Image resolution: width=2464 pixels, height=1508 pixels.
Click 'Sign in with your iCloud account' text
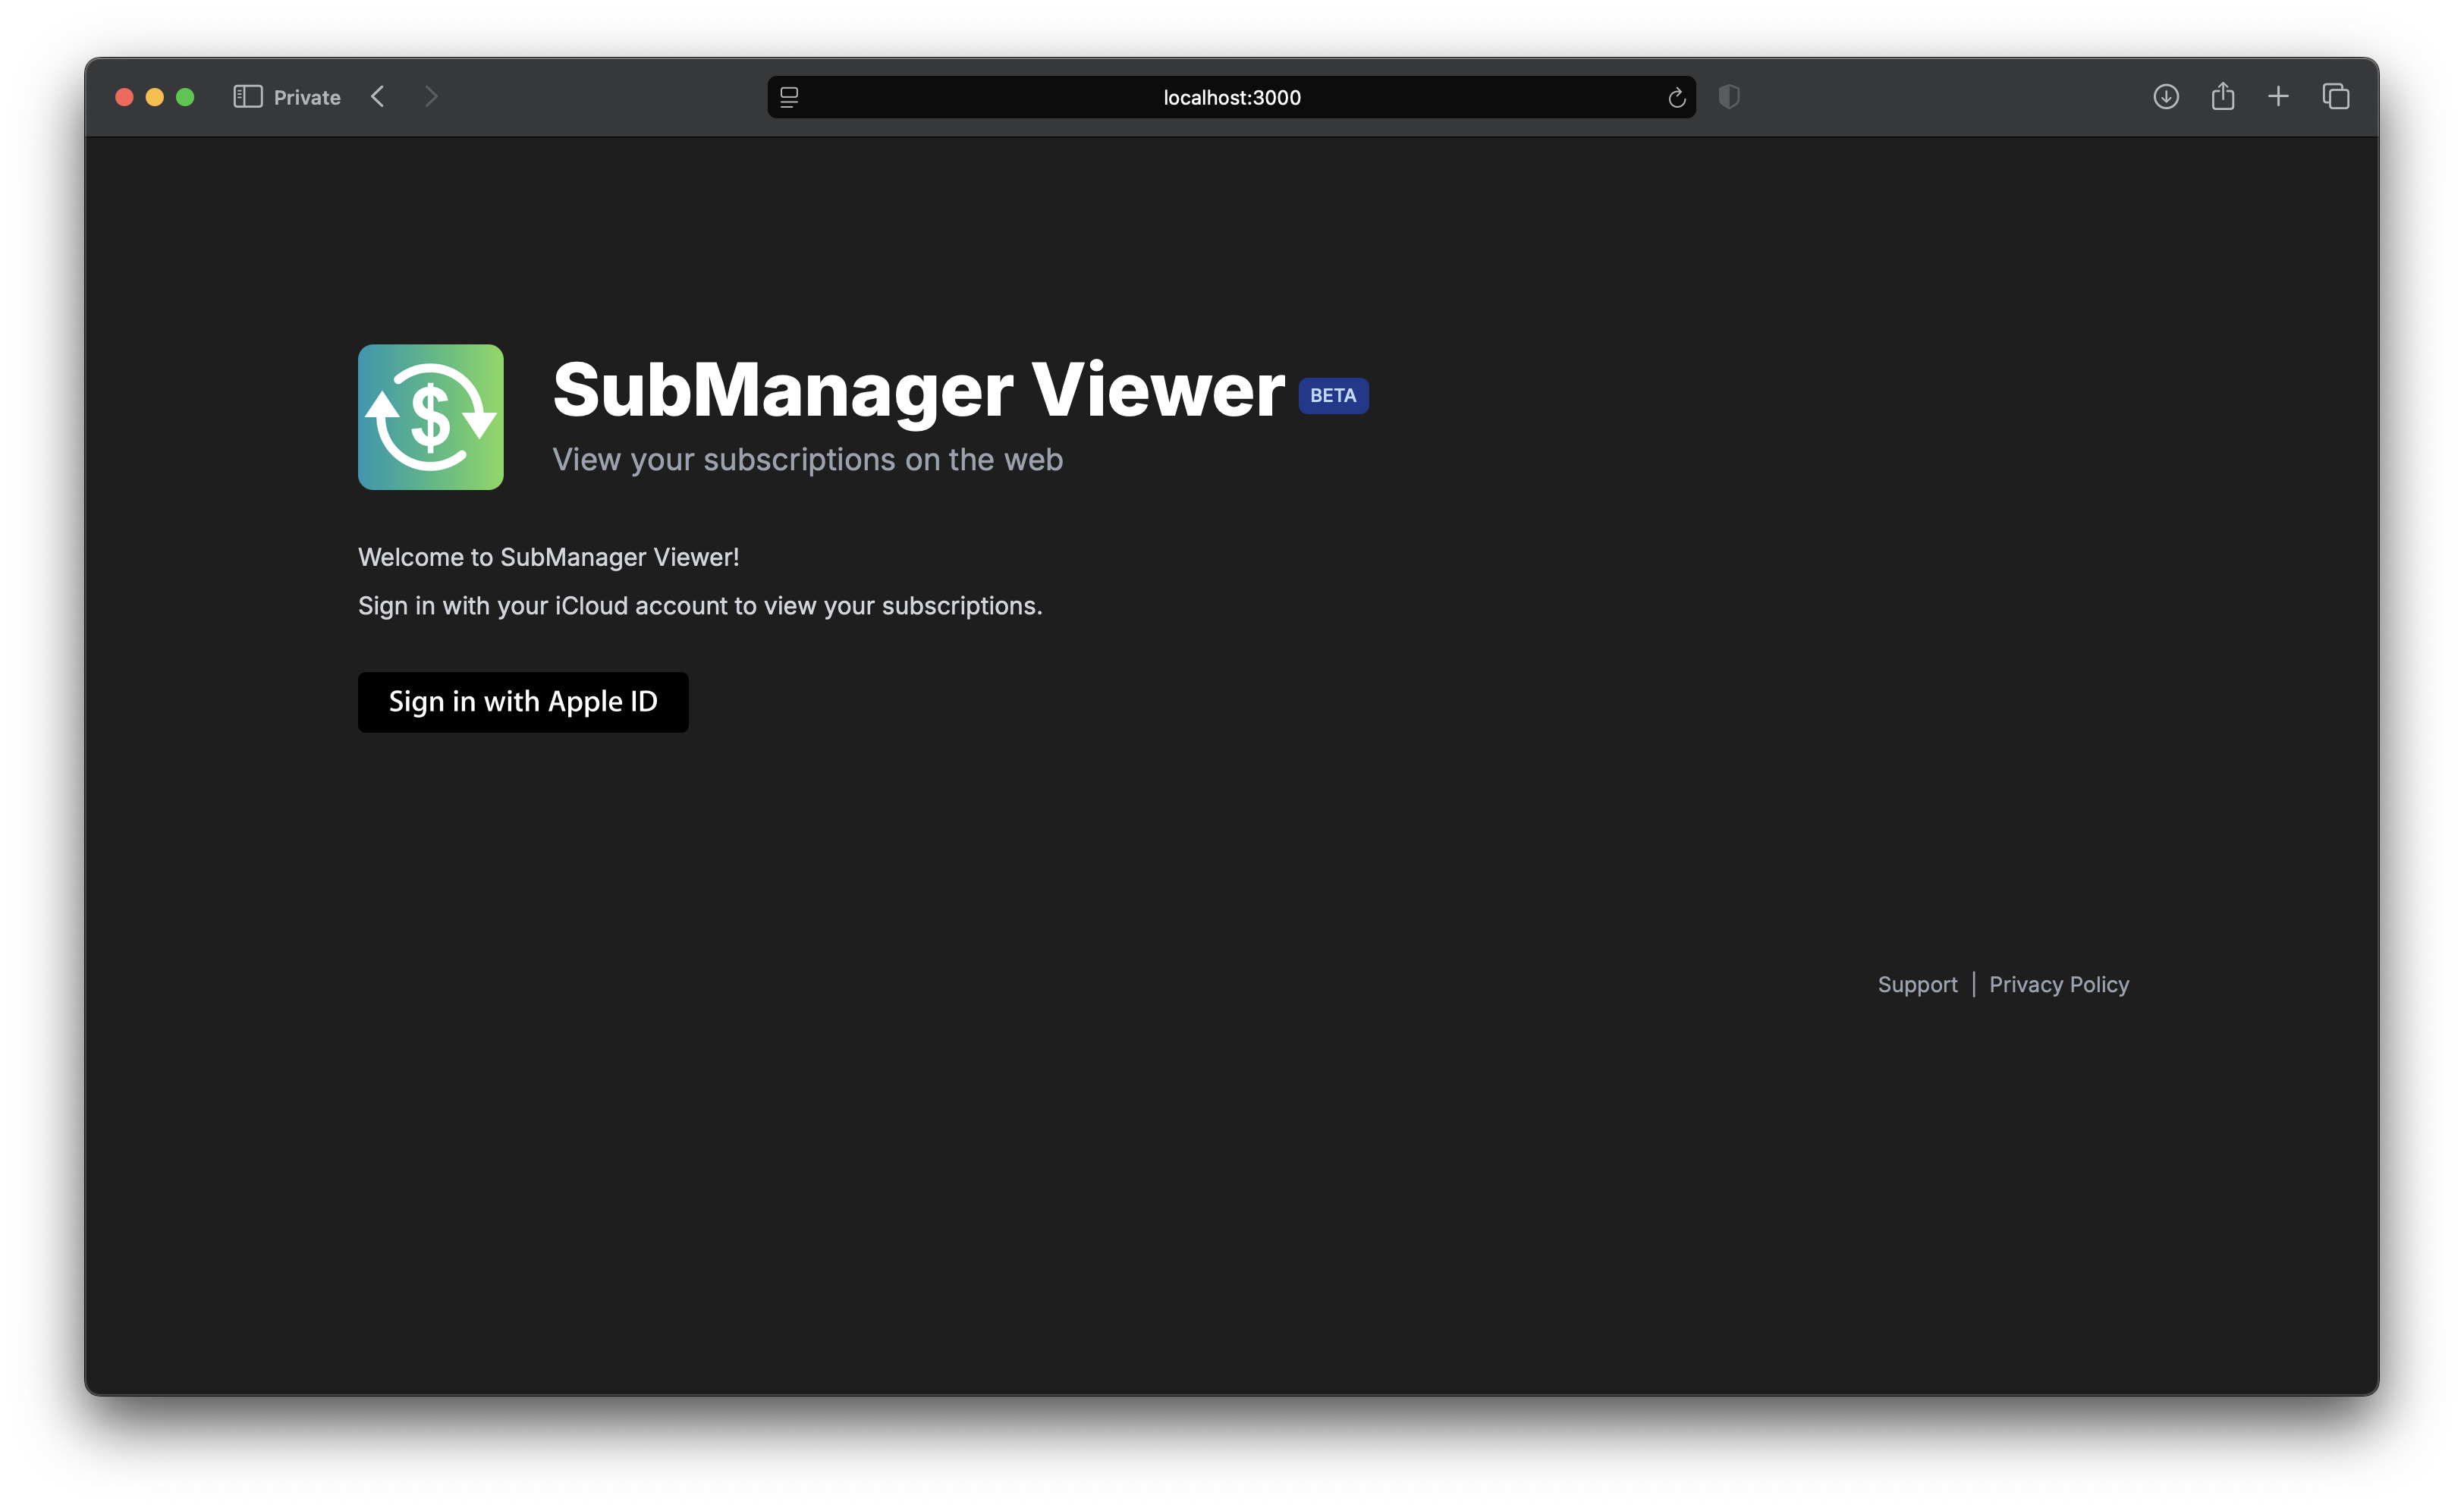(x=543, y=606)
